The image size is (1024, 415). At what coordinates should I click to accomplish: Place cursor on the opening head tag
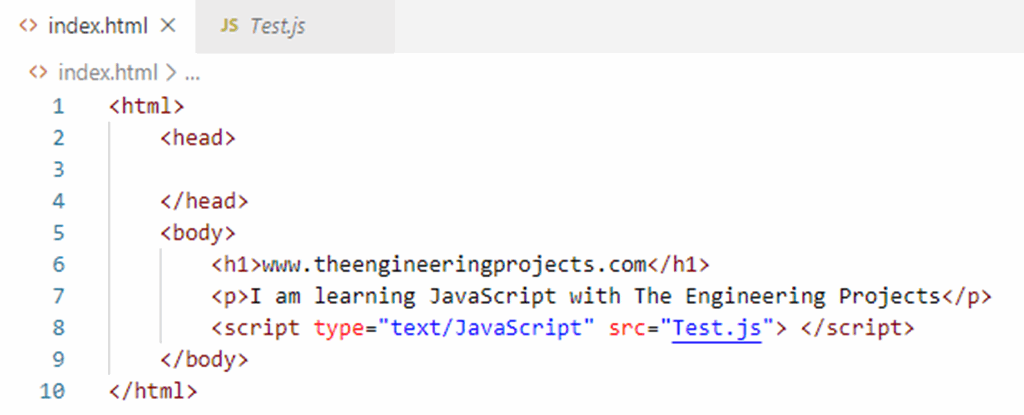click(198, 137)
